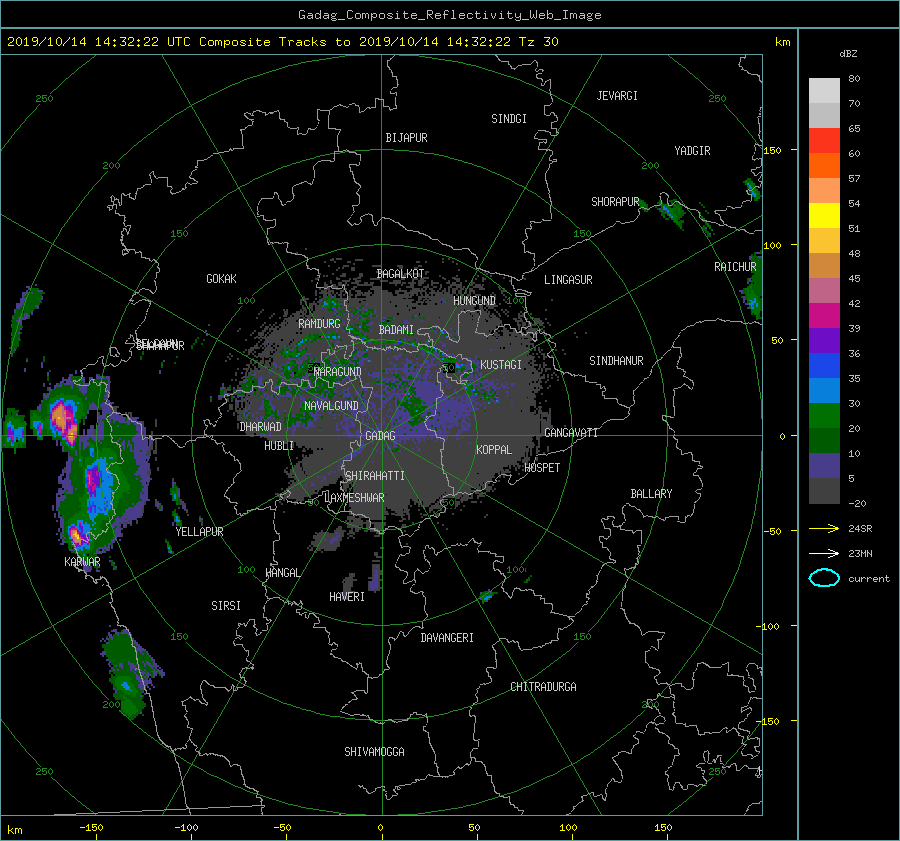900x841 pixels.
Task: Click the GOKAK label
Action: click(221, 278)
